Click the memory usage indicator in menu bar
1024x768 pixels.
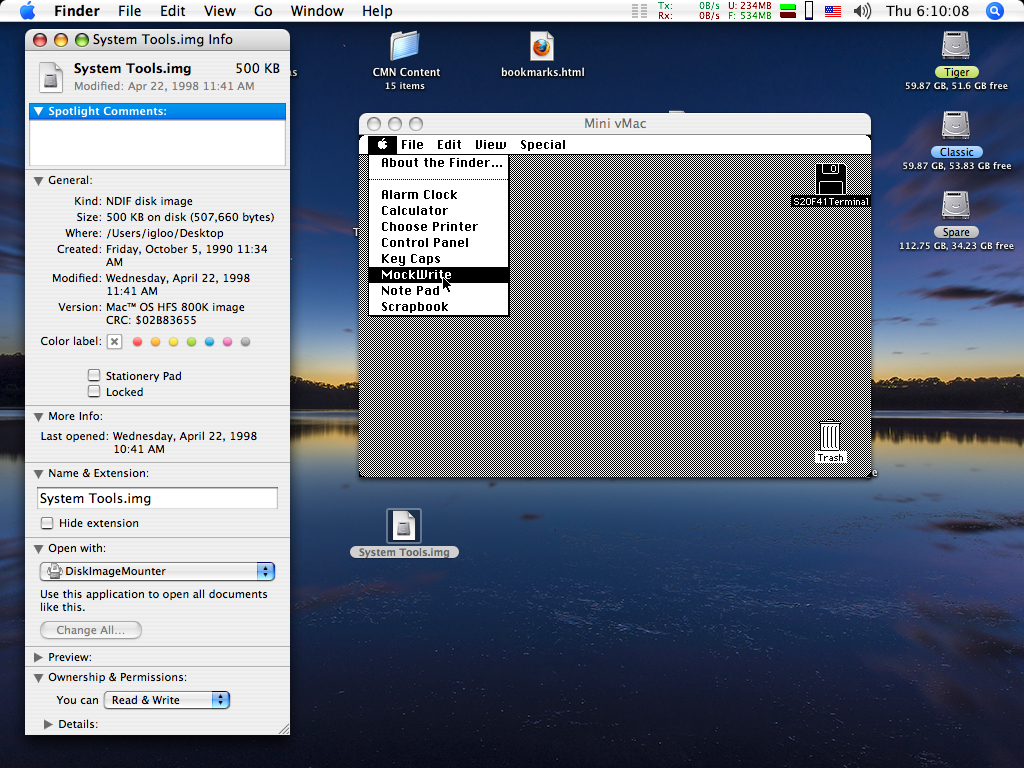750,11
